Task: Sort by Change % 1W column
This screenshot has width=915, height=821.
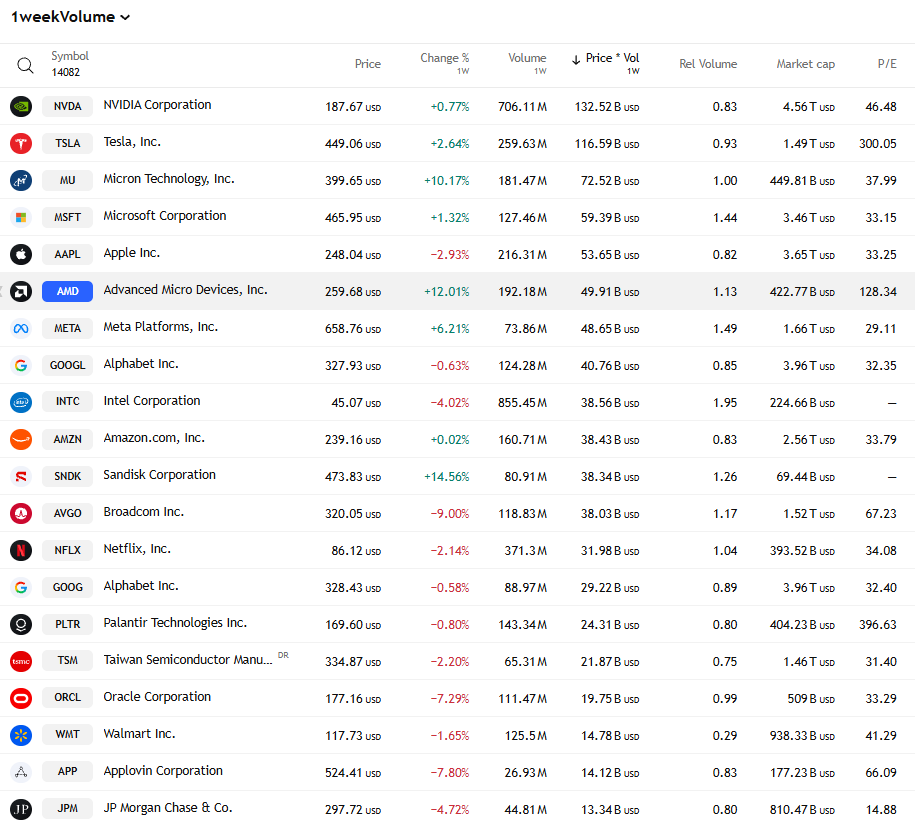Action: click(444, 63)
